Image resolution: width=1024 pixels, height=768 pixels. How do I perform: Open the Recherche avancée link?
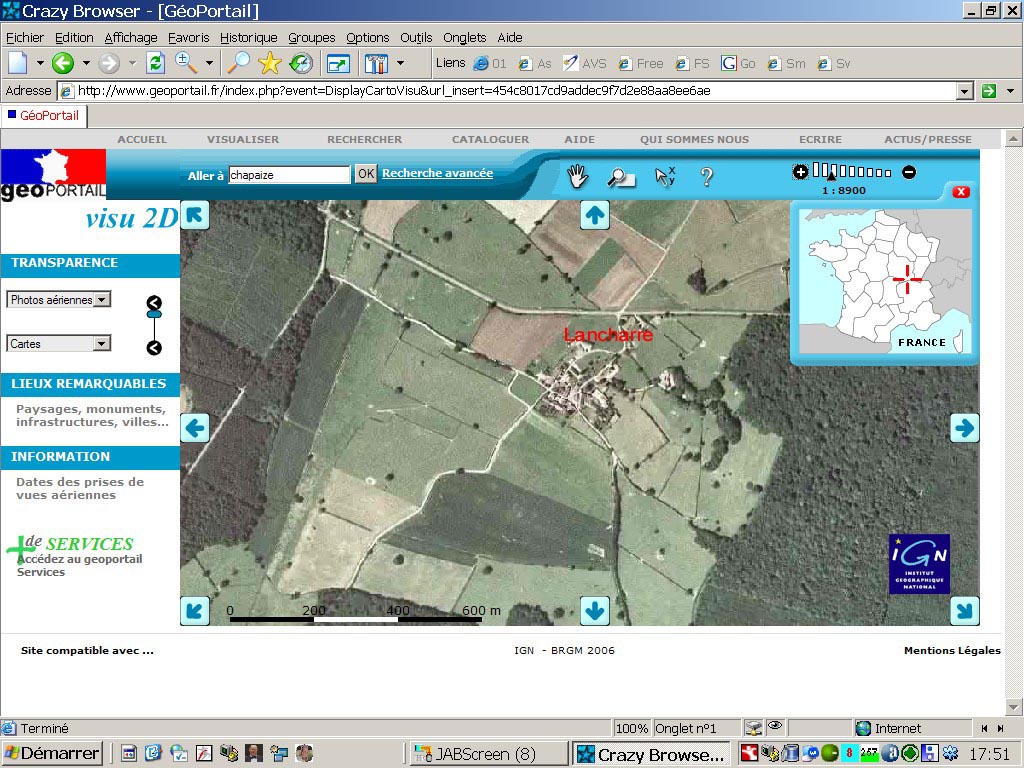tap(438, 173)
